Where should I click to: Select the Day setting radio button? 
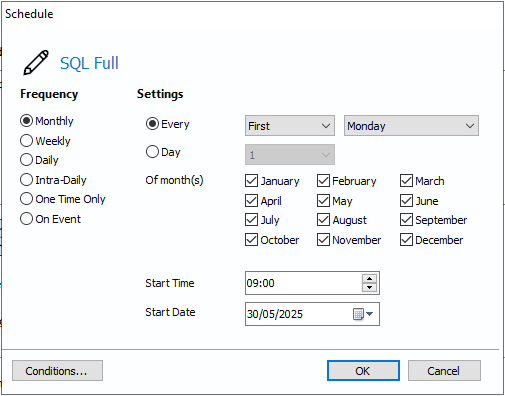(152, 152)
